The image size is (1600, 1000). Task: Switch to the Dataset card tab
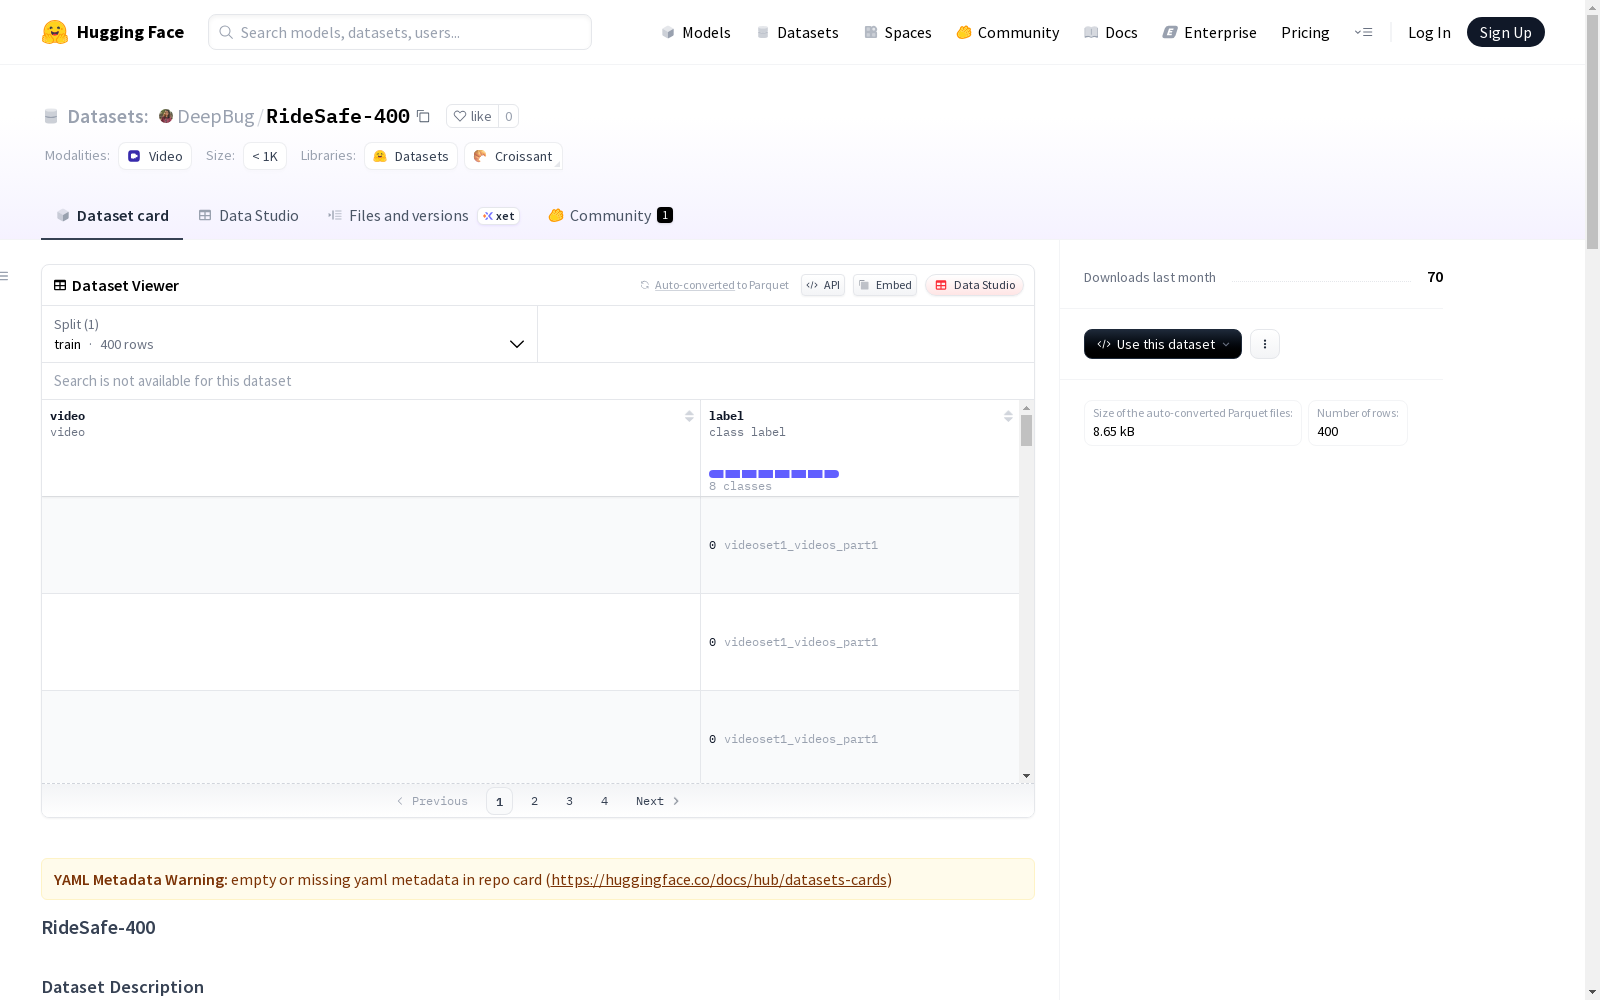(112, 215)
